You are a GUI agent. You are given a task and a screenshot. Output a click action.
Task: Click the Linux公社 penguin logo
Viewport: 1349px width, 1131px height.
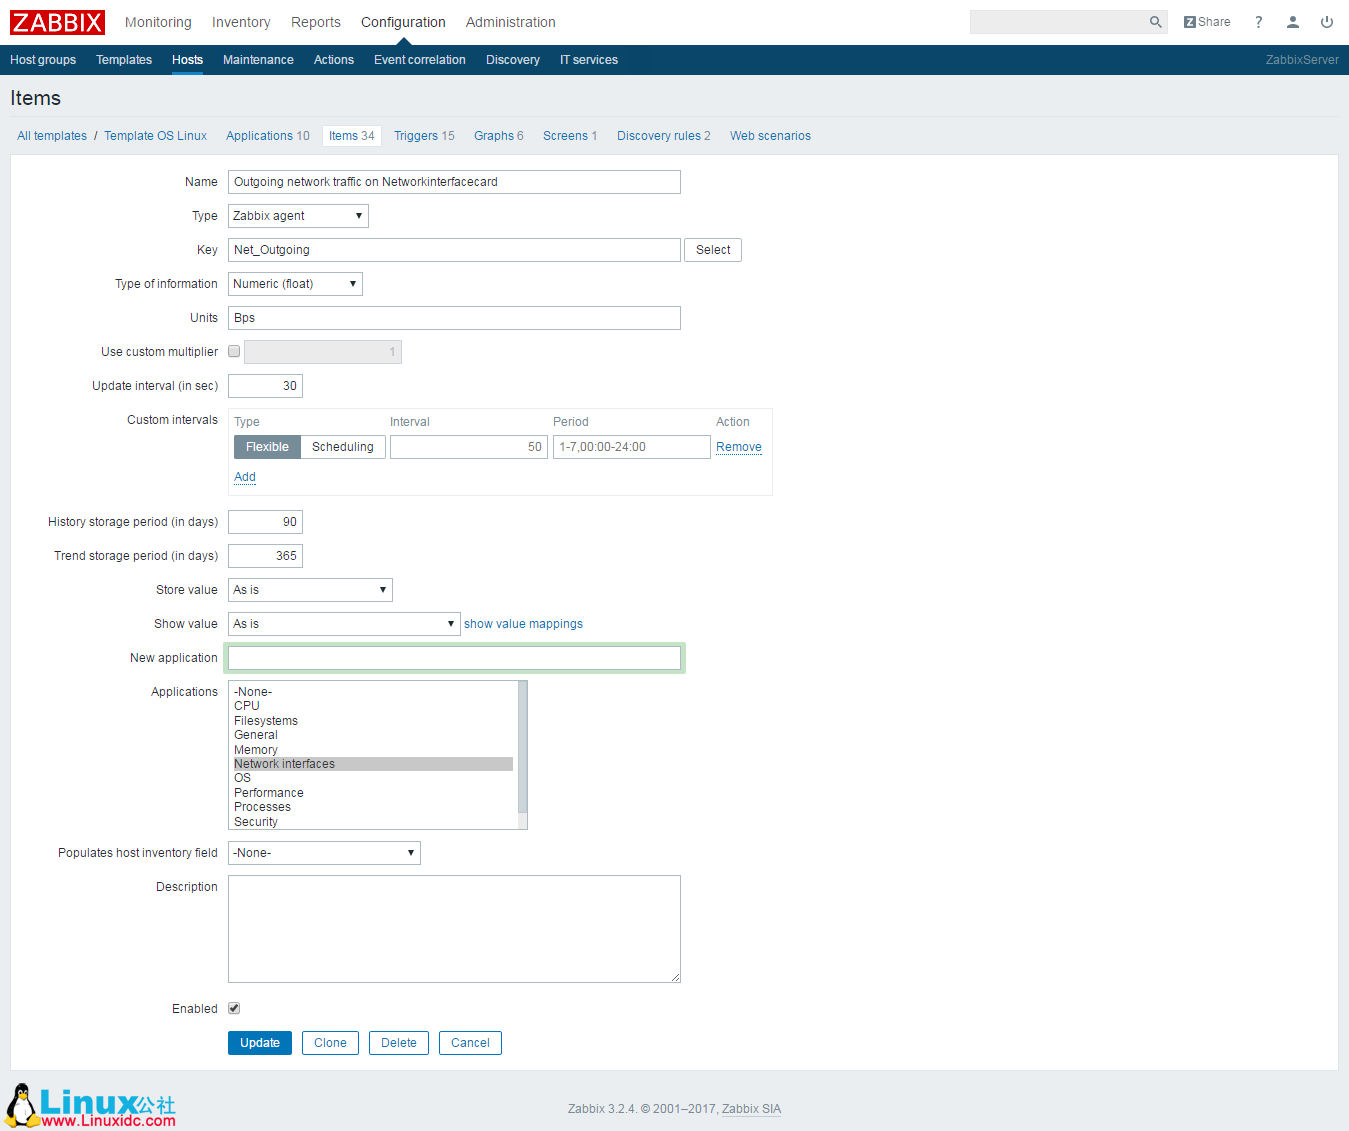(20, 1104)
